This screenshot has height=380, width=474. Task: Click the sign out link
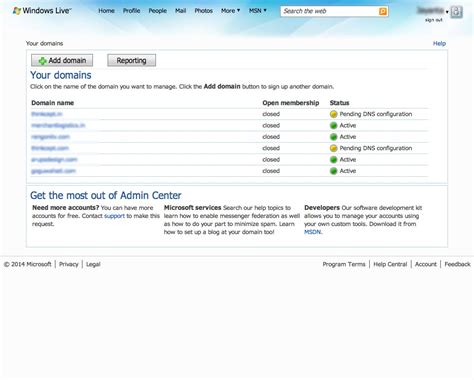click(434, 20)
